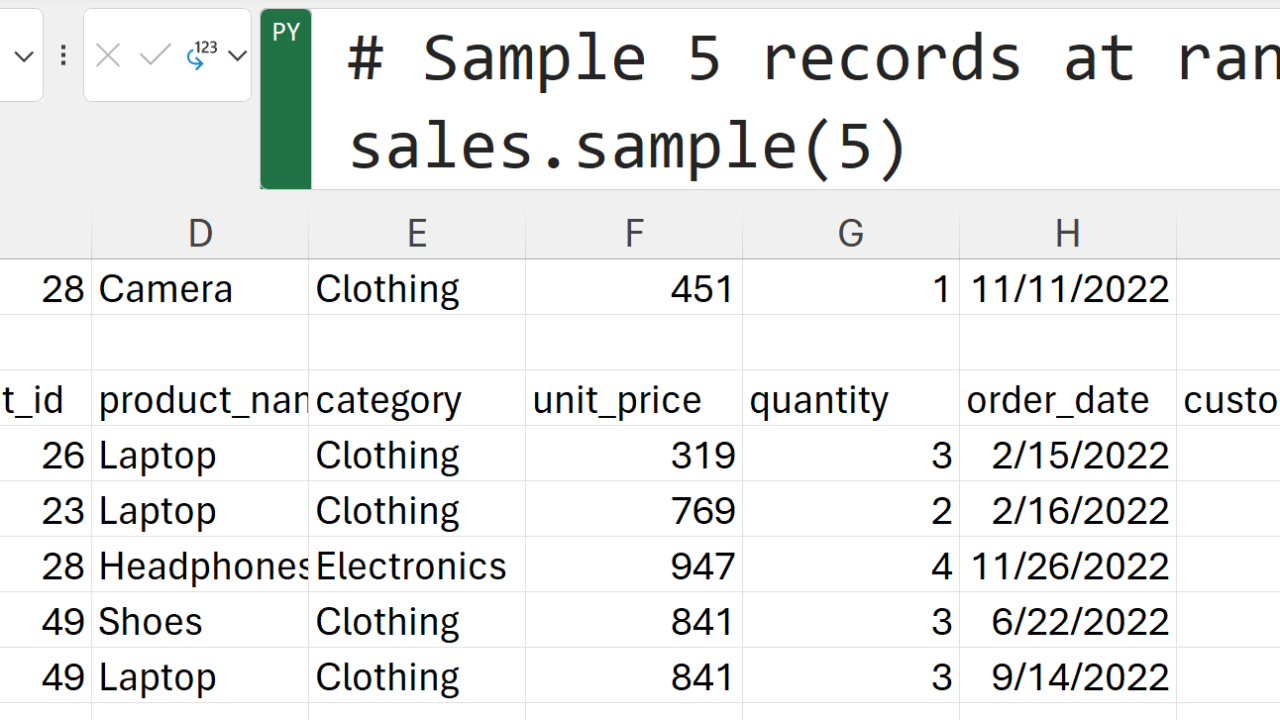Select the column G header
Image resolution: width=1280 pixels, height=720 pixels.
pyautogui.click(x=851, y=234)
